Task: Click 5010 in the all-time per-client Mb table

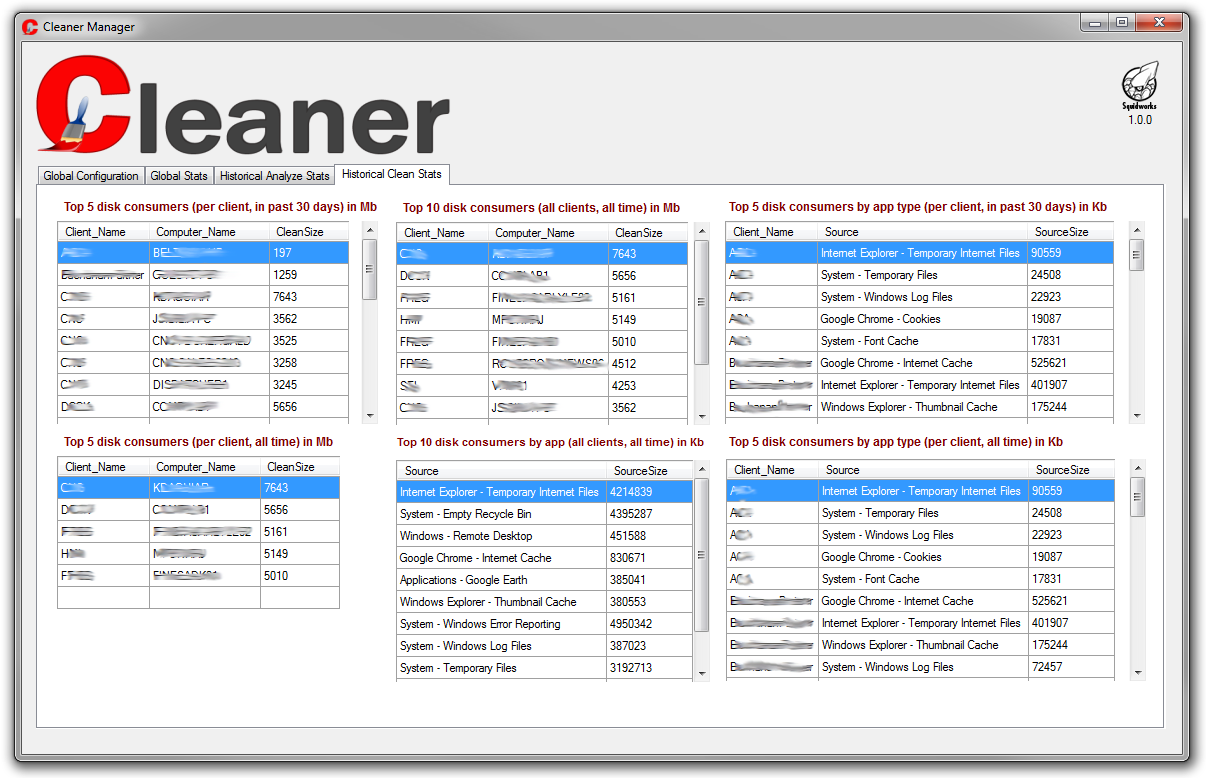Action: pyautogui.click(x=300, y=576)
